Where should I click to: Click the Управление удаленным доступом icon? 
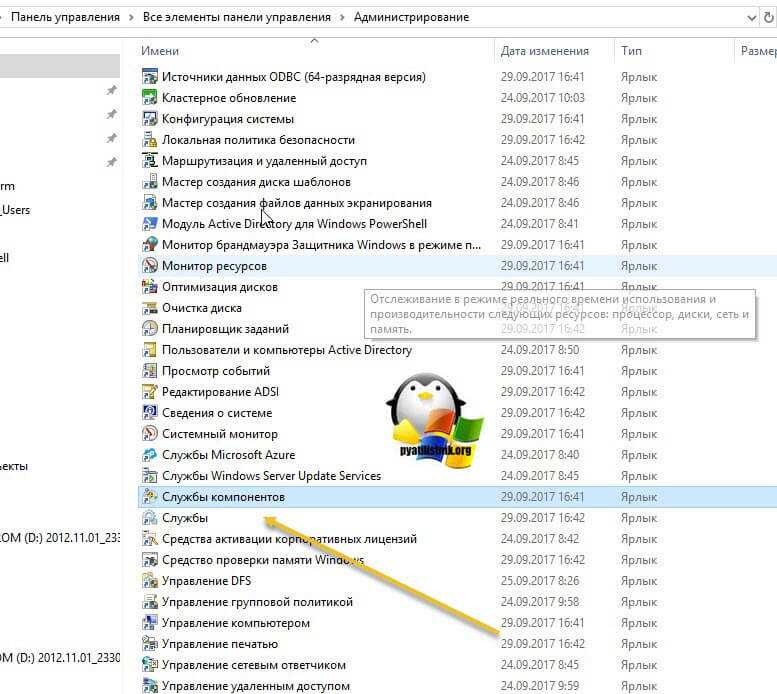pos(150,686)
